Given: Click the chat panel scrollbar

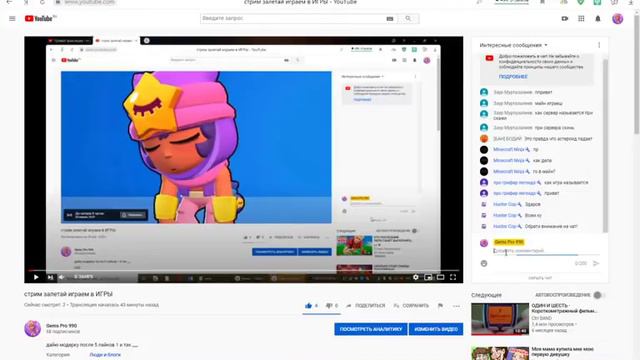Looking at the screenshot, I should click(x=605, y=146).
